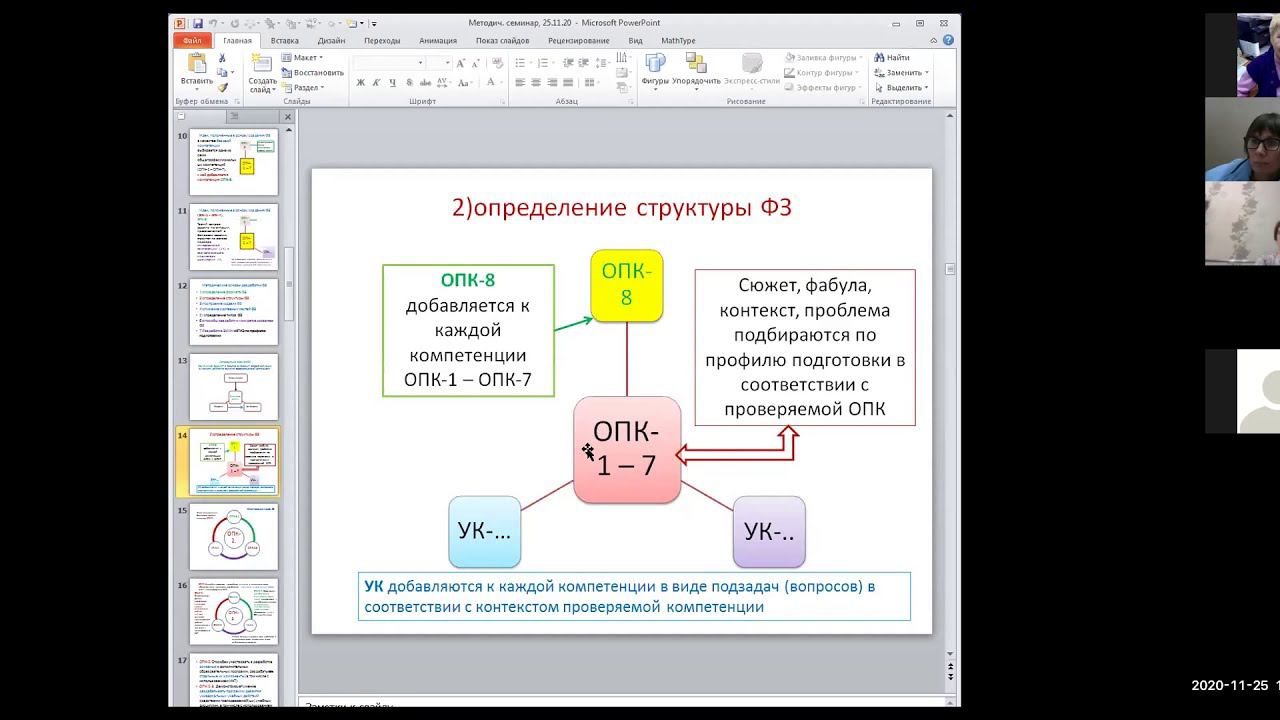The height and width of the screenshot is (720, 1280).
Task: Open the Макет layout dropdown
Action: [x=300, y=57]
